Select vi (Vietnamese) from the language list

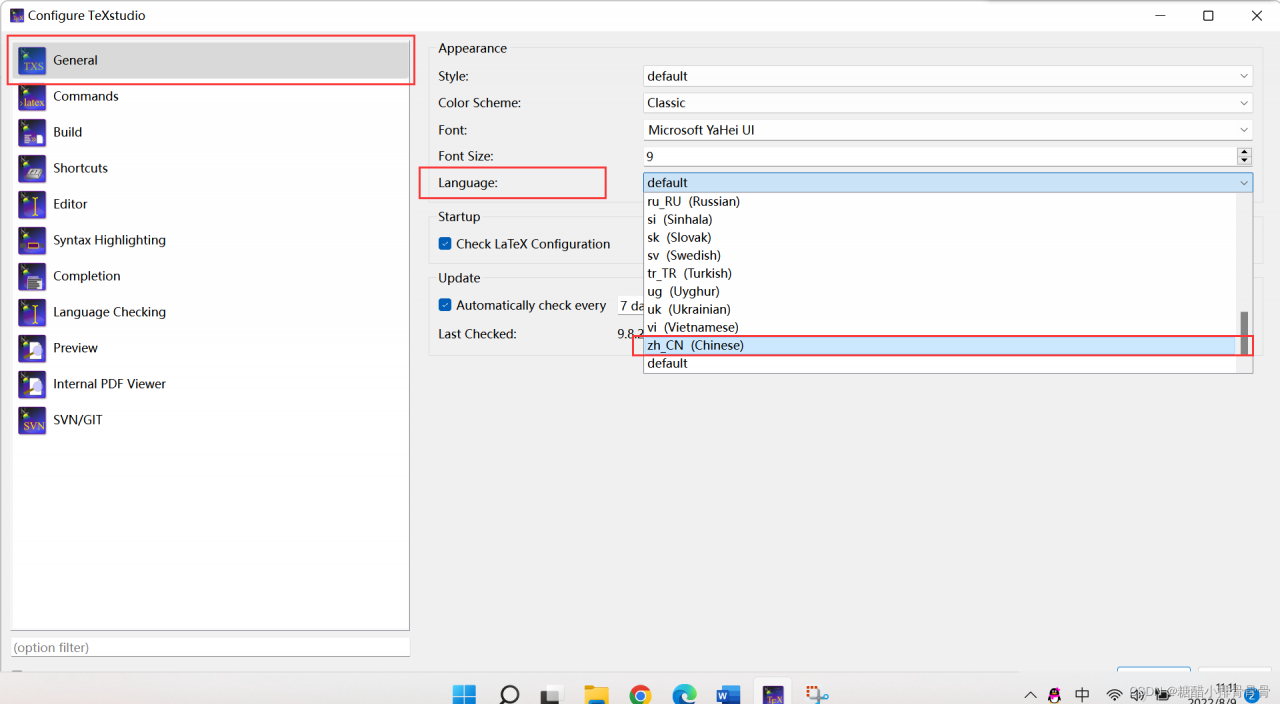coord(940,327)
